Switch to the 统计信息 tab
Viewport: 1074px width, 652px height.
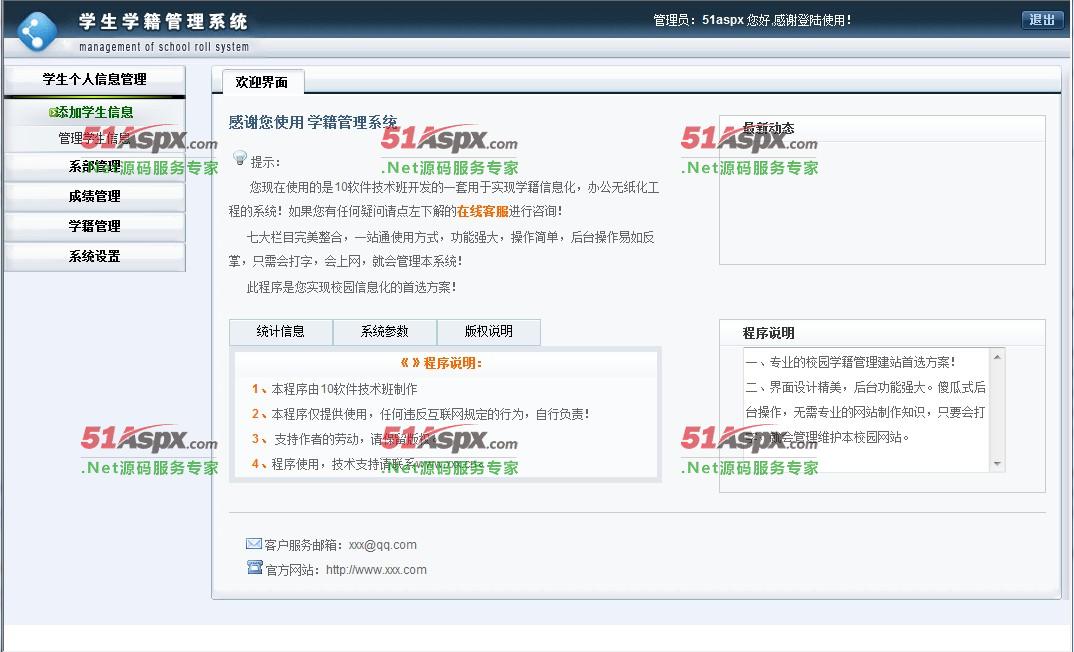tap(281, 331)
